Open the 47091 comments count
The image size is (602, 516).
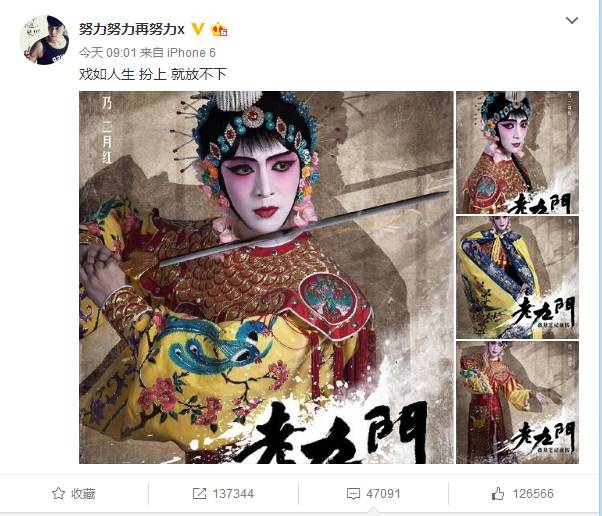(x=383, y=493)
